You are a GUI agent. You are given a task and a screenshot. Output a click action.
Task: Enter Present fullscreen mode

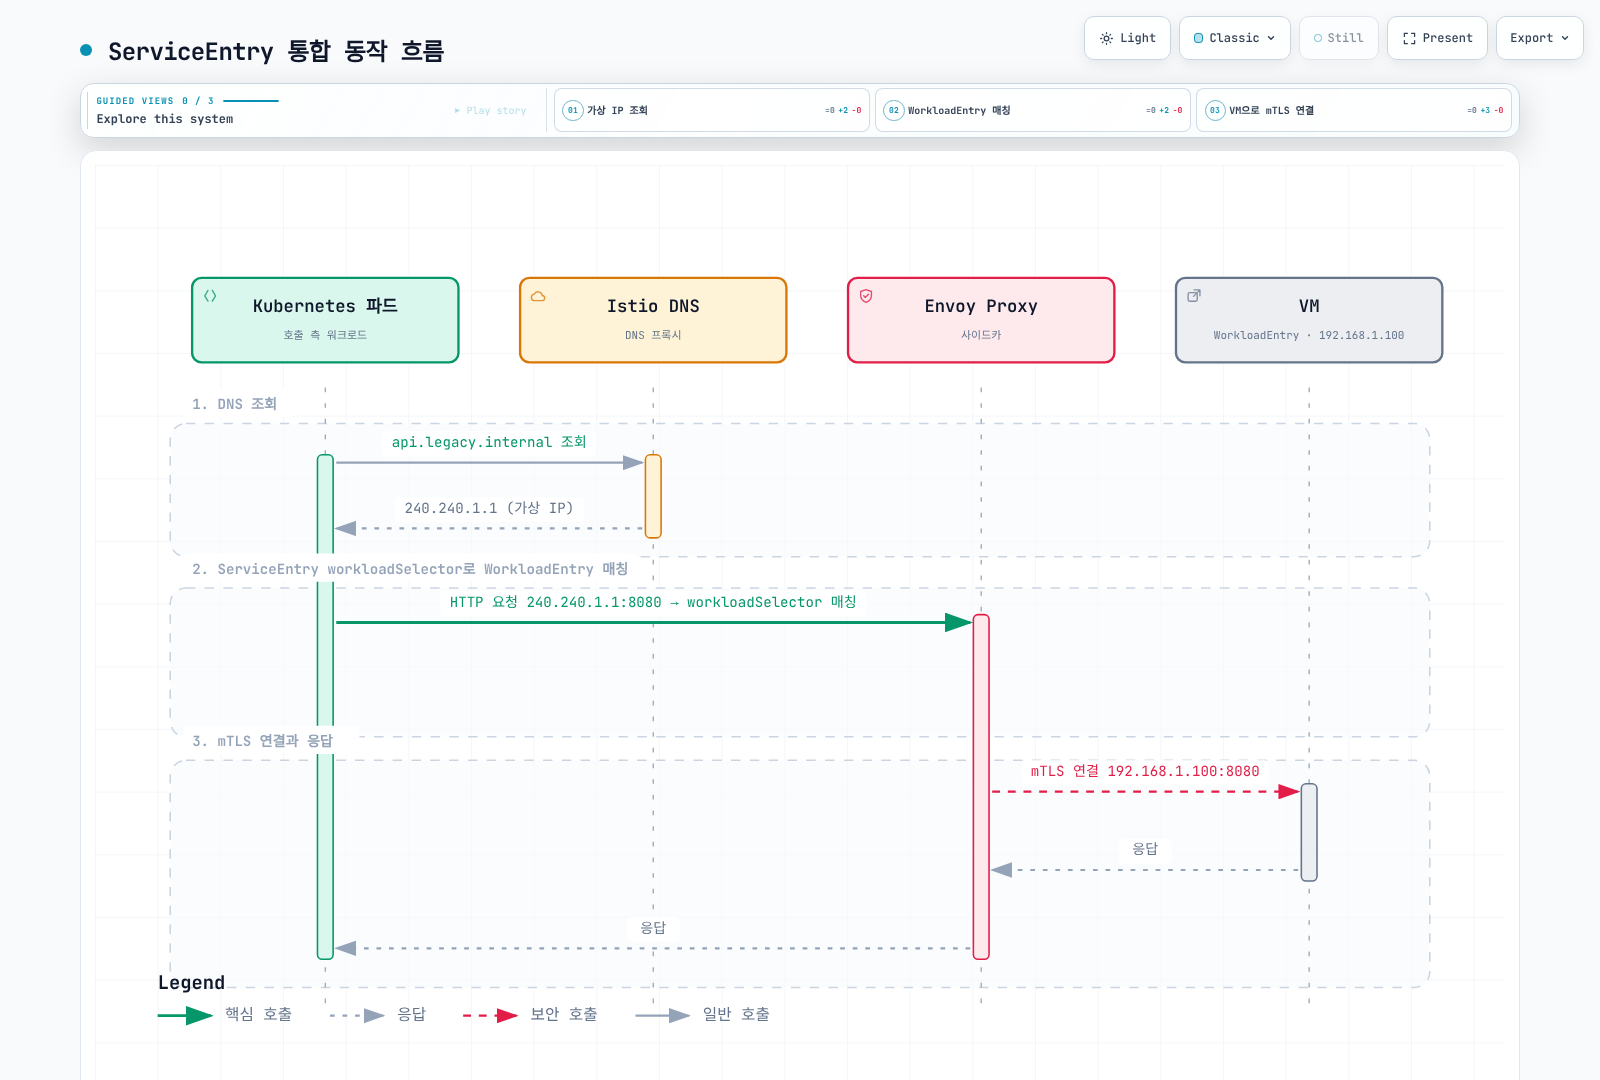pos(1437,38)
